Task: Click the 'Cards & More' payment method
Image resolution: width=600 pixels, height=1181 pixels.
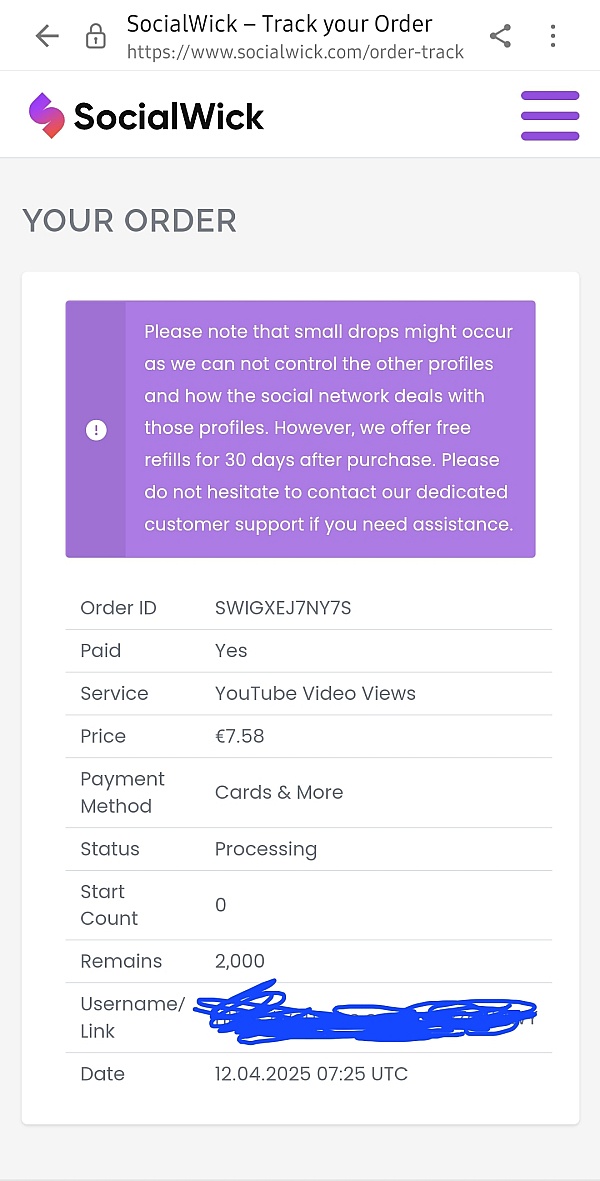Action: (279, 792)
